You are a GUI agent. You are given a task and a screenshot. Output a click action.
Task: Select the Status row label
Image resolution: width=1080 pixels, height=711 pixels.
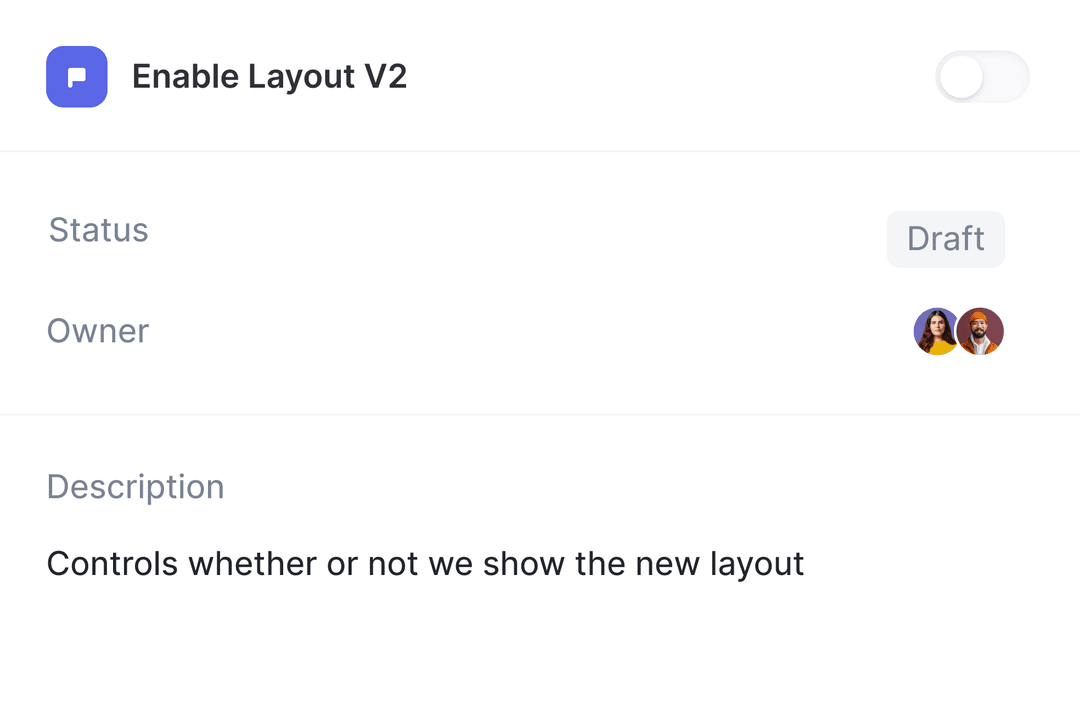click(98, 230)
